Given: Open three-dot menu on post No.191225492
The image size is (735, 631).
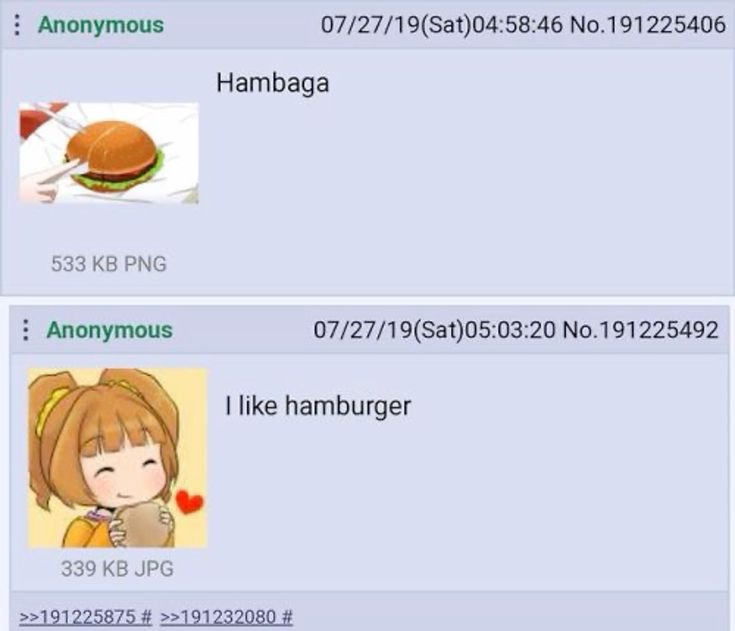Looking at the screenshot, I should coord(26,330).
